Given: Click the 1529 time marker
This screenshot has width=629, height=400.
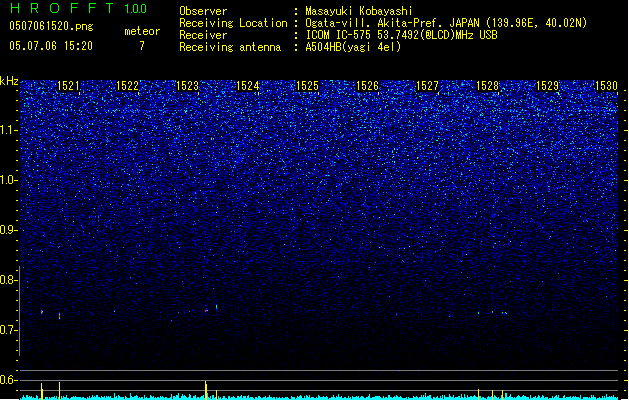Looking at the screenshot, I should click(548, 86).
